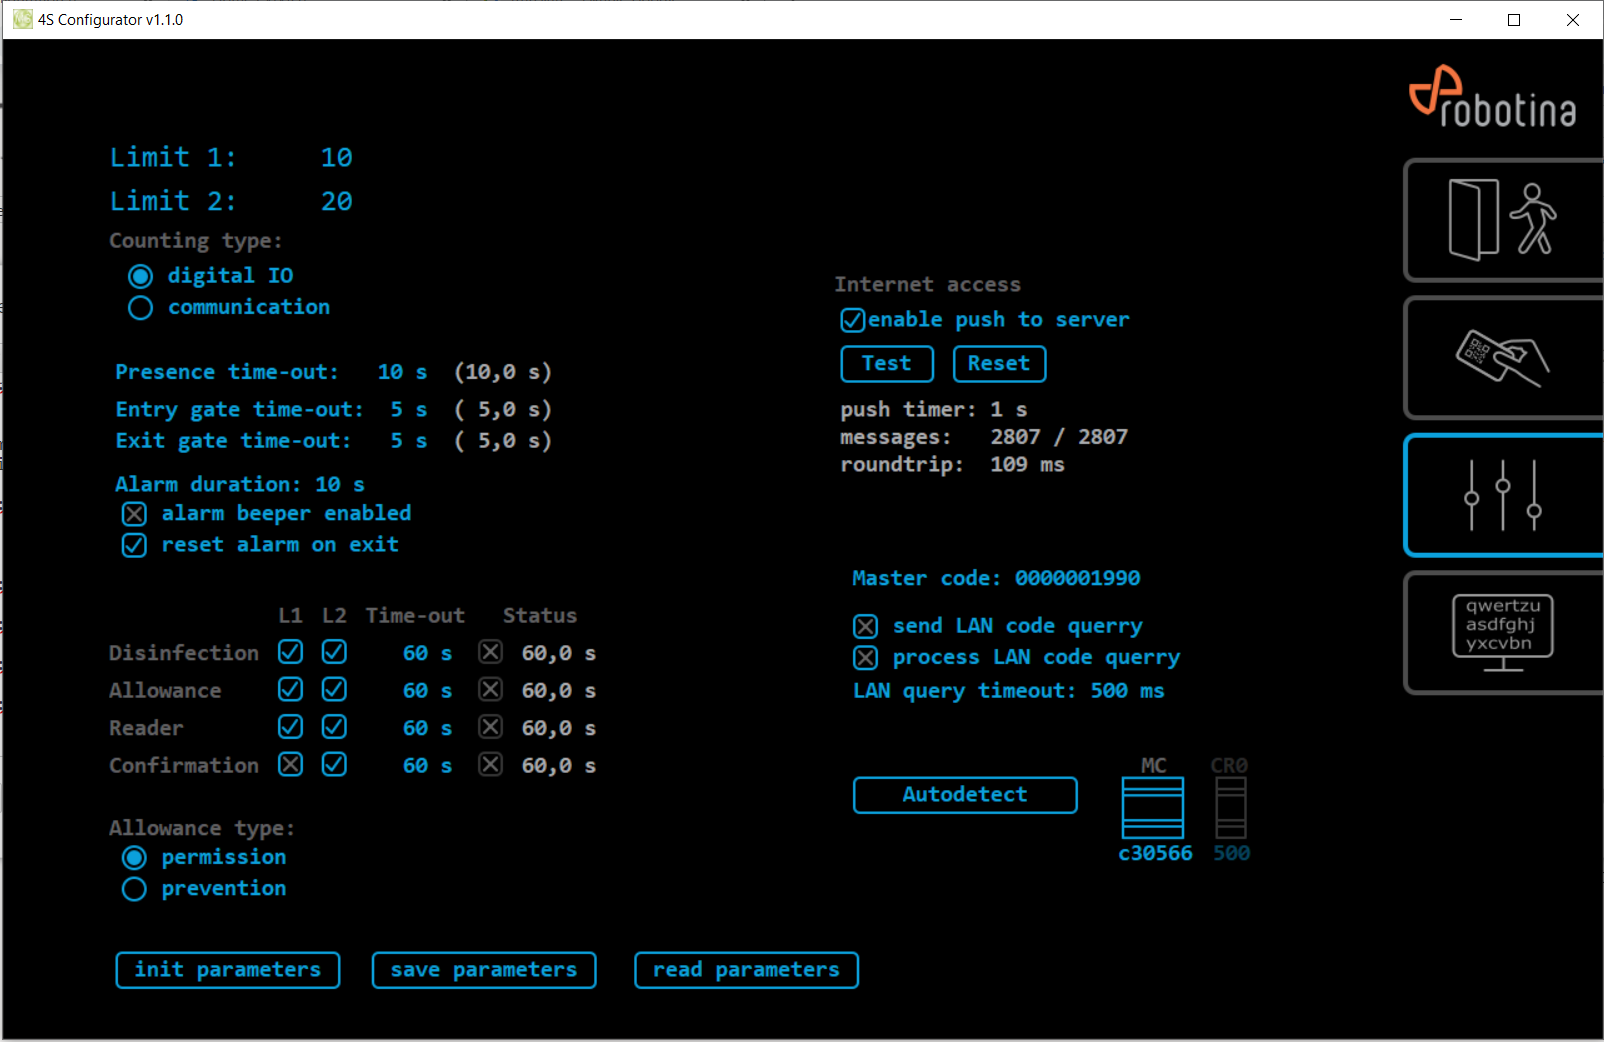
Task: Edit the Master code value
Action: point(1077,579)
